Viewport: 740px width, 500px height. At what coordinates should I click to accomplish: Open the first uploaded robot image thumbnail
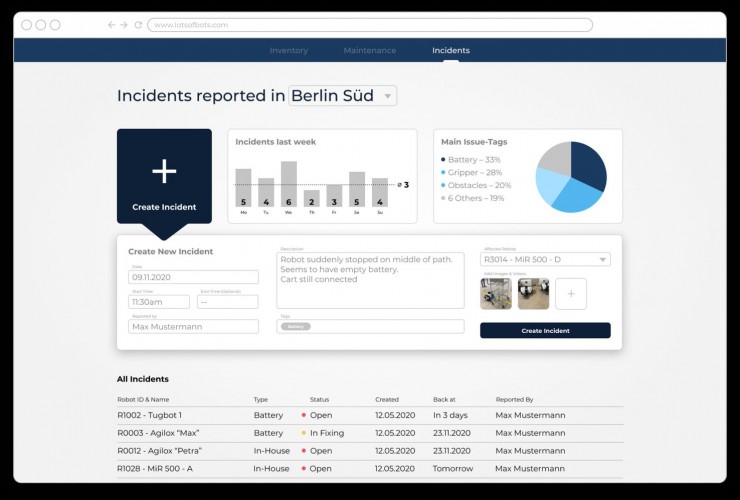[496, 294]
